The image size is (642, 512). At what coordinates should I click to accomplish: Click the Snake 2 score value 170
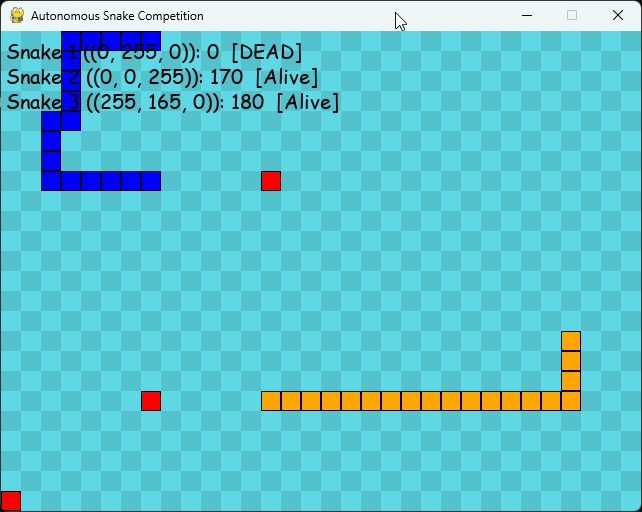[x=226, y=78]
